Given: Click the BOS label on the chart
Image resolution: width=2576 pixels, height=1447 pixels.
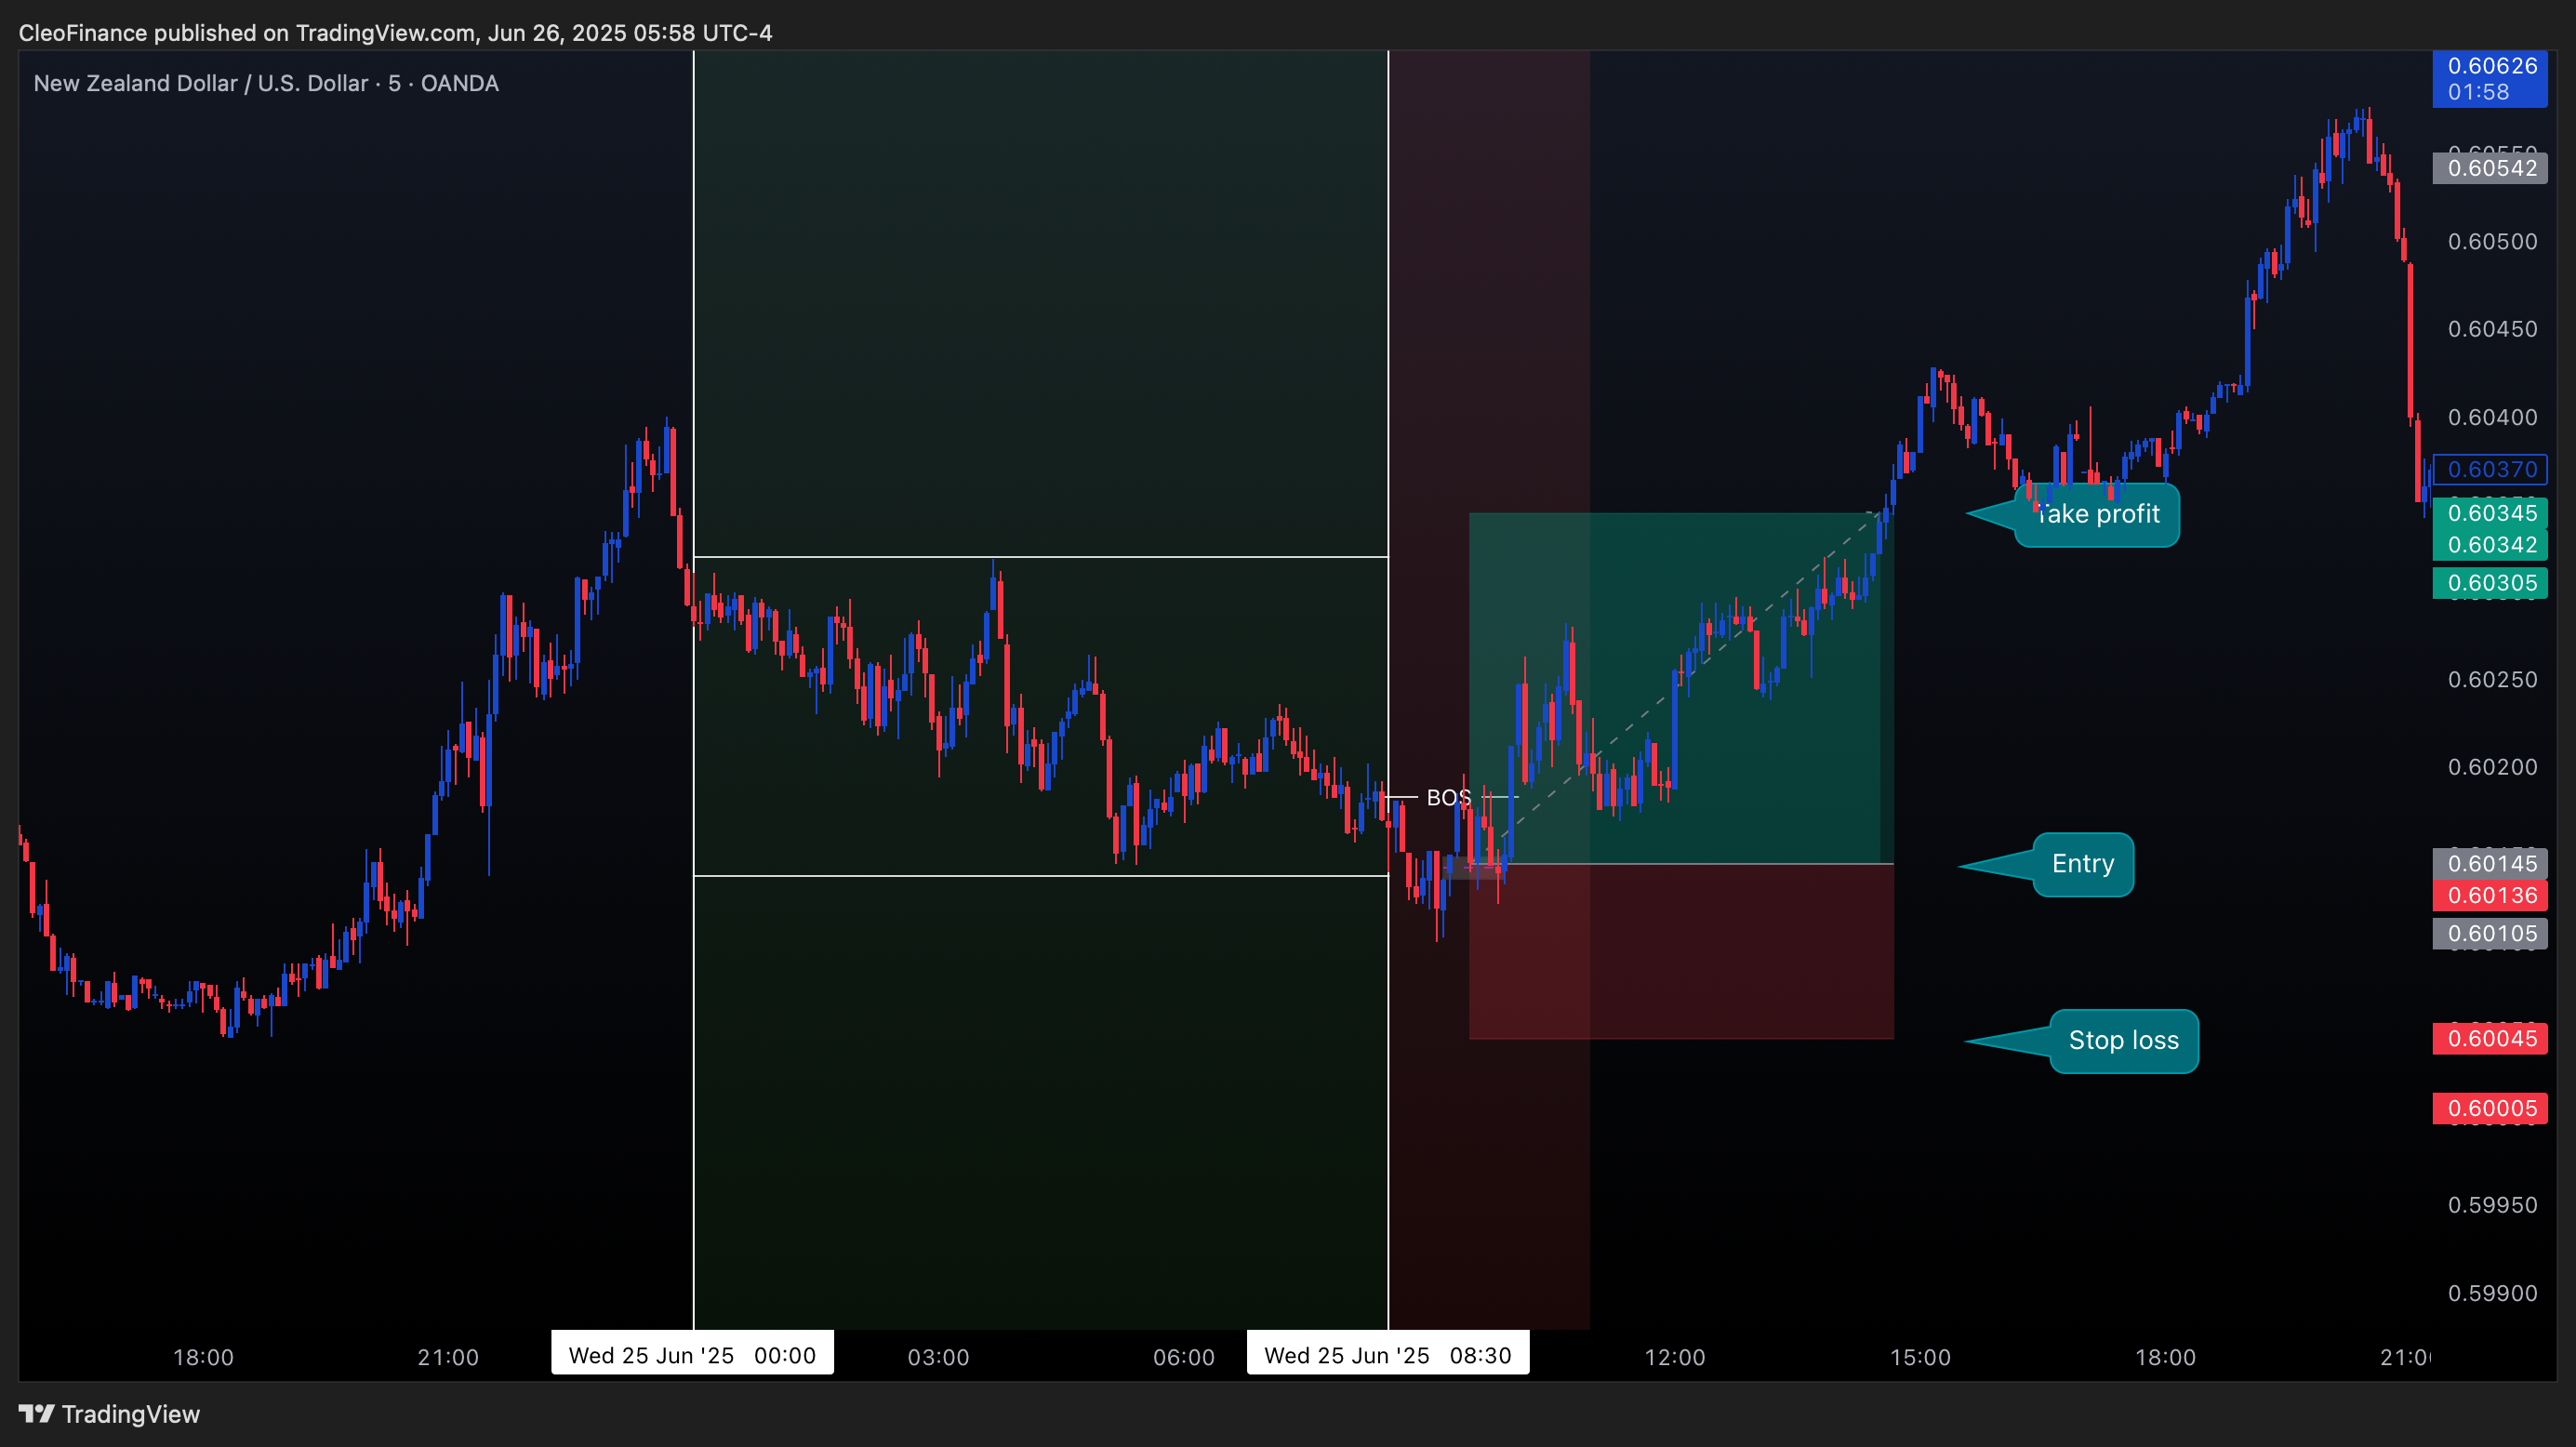Looking at the screenshot, I should [x=1448, y=798].
